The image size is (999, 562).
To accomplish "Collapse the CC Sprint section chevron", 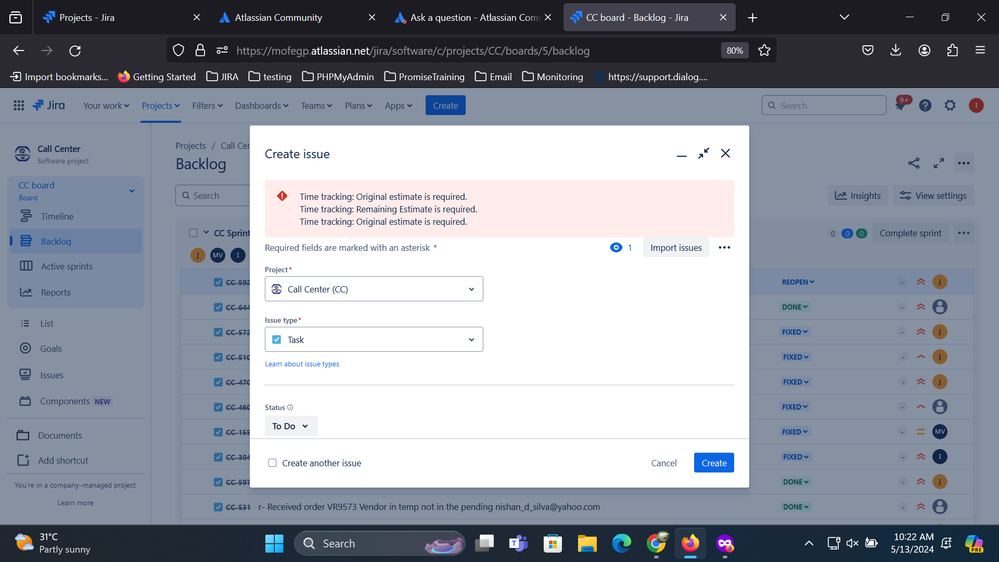I will pos(206,233).
